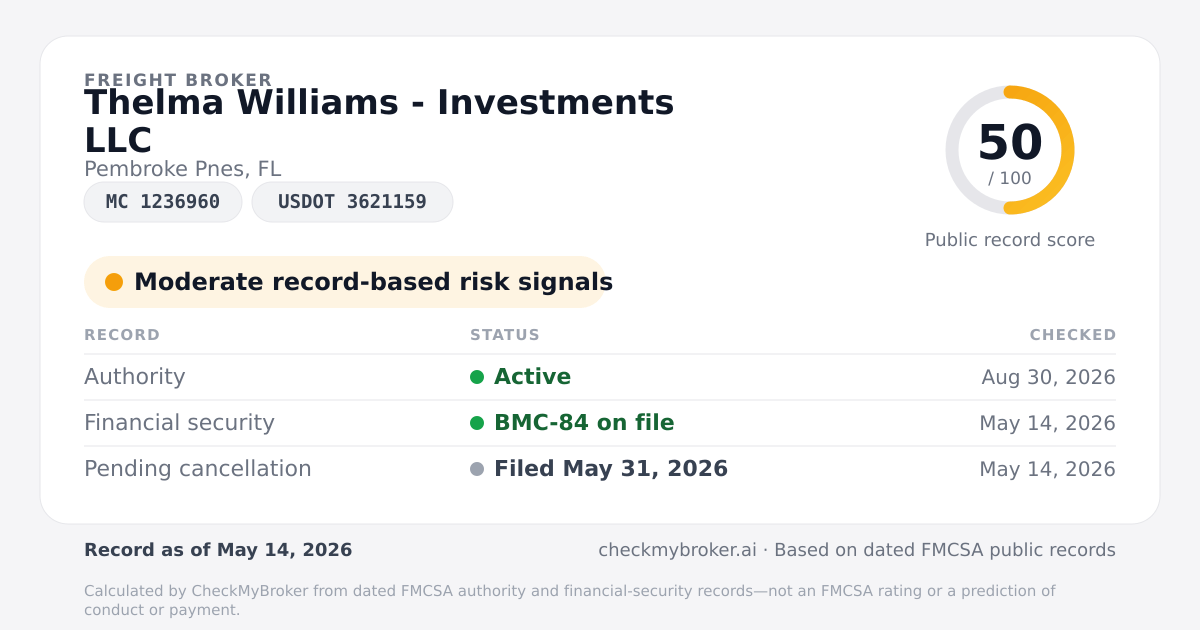Click the RECORD column header
Image resolution: width=1200 pixels, height=630 pixels.
(122, 335)
